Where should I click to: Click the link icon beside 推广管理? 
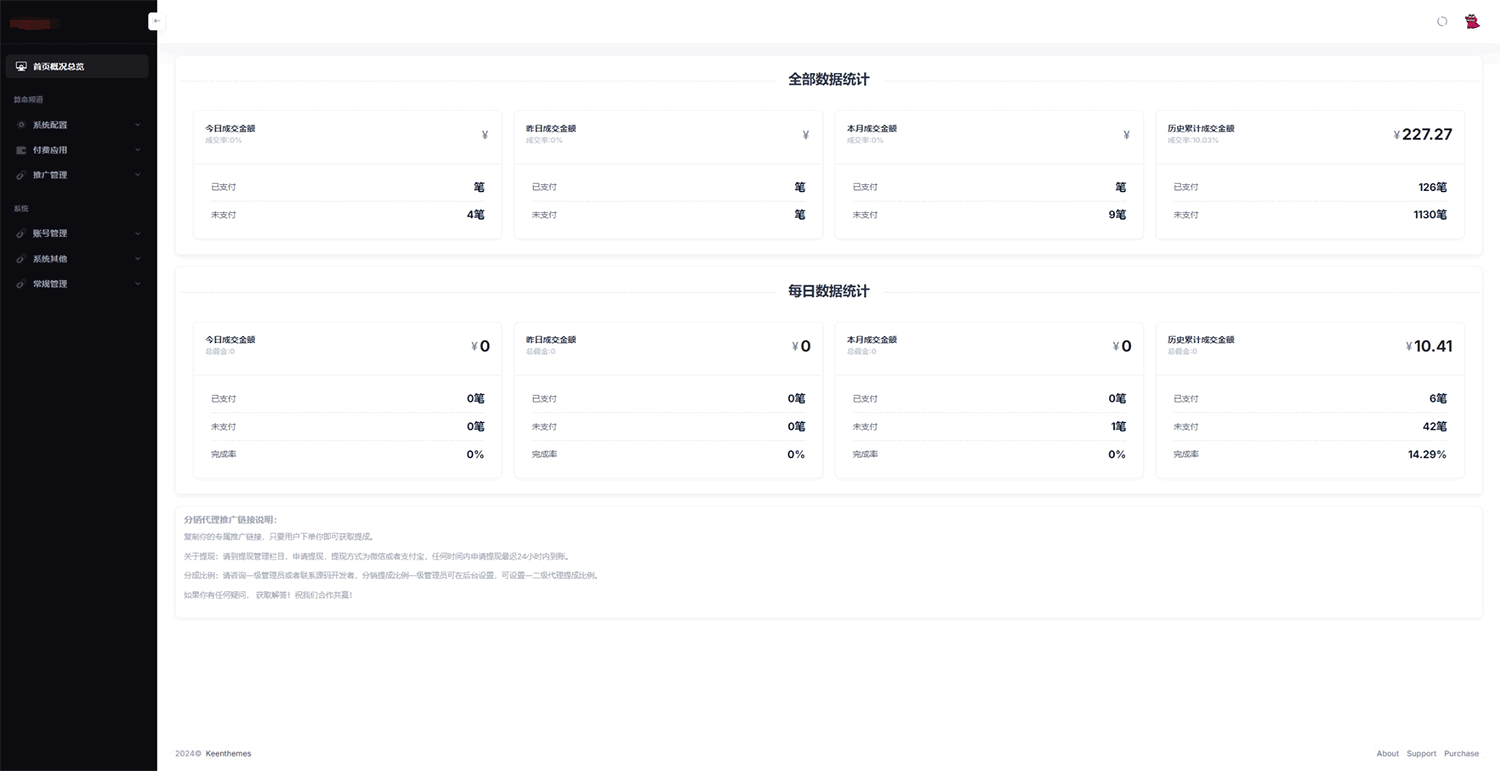pos(21,175)
